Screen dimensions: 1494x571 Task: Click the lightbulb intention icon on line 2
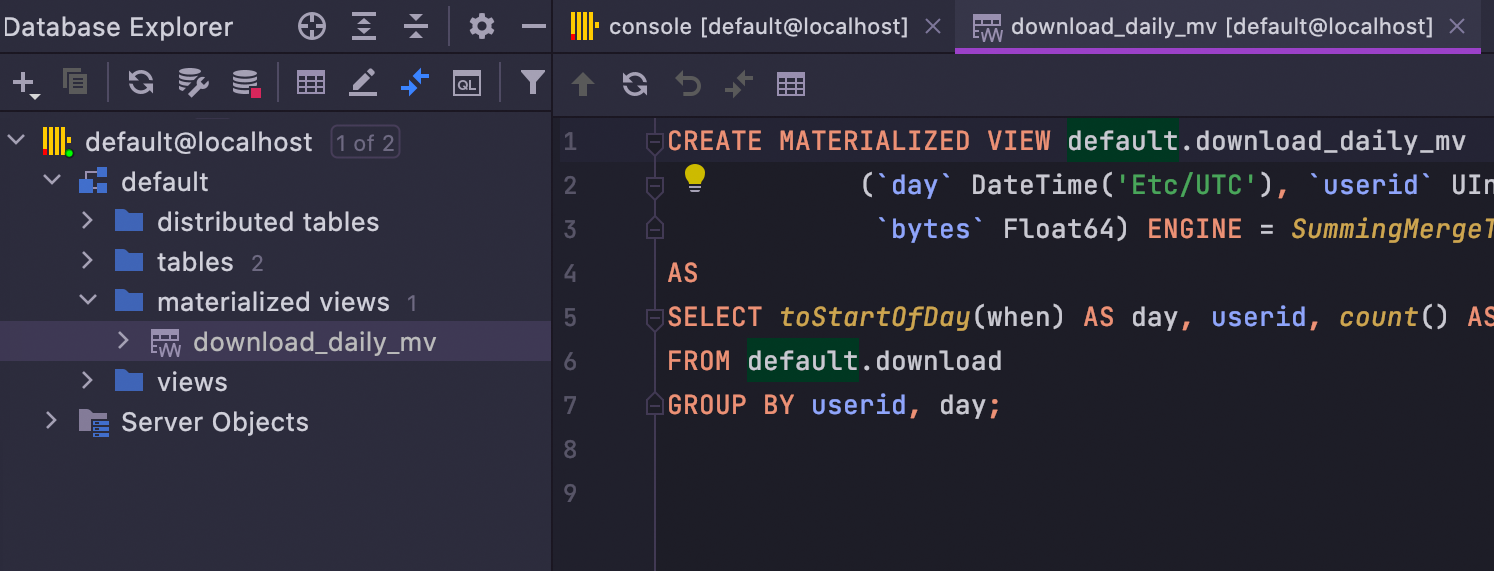click(x=695, y=180)
